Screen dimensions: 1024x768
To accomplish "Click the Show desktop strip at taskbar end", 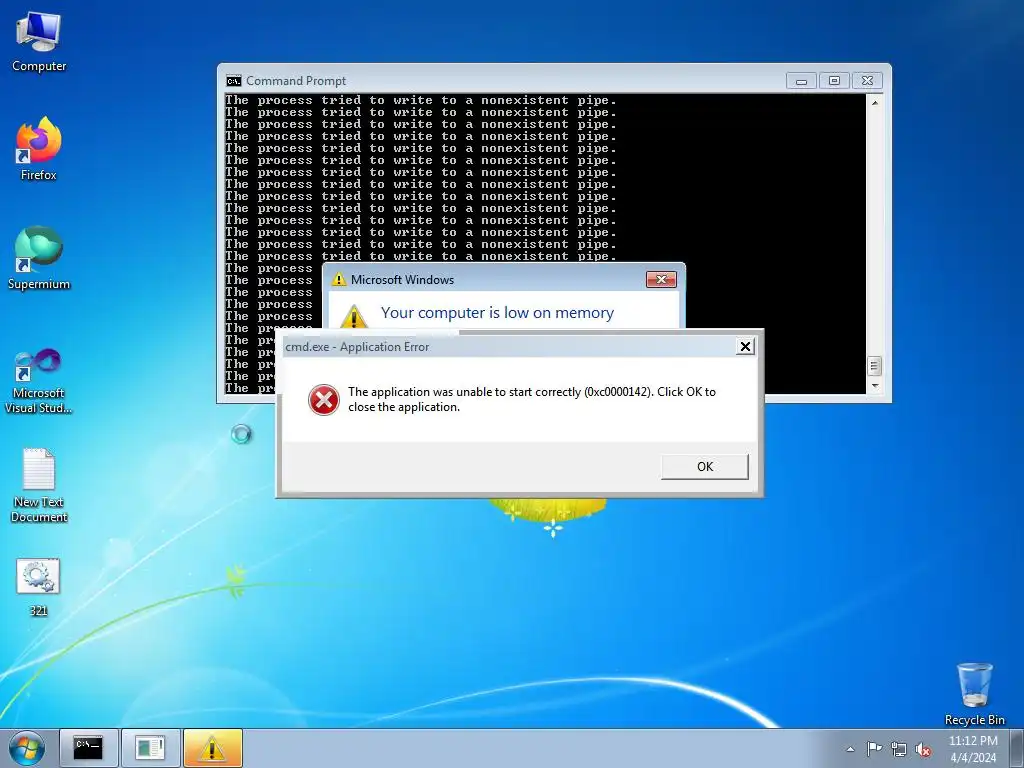I will pyautogui.click(x=1017, y=748).
